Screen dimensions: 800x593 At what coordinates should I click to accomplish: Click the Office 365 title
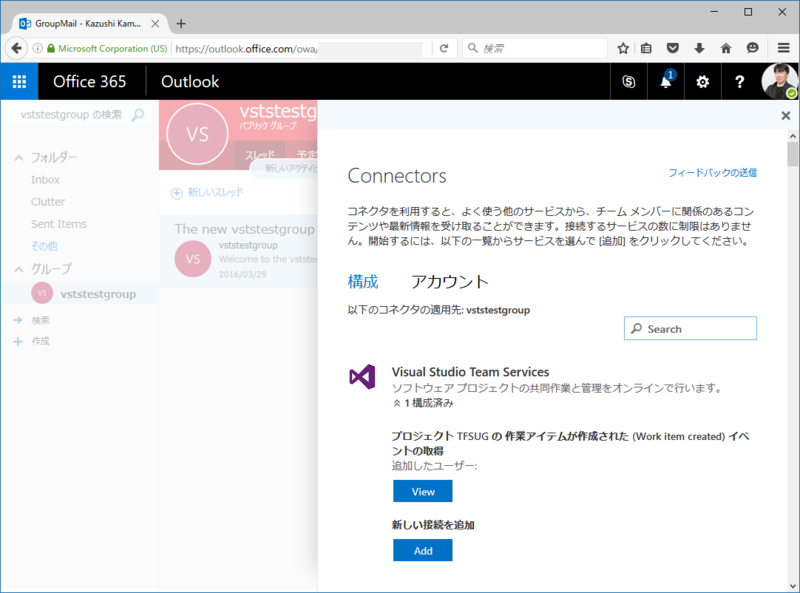pyautogui.click(x=89, y=82)
